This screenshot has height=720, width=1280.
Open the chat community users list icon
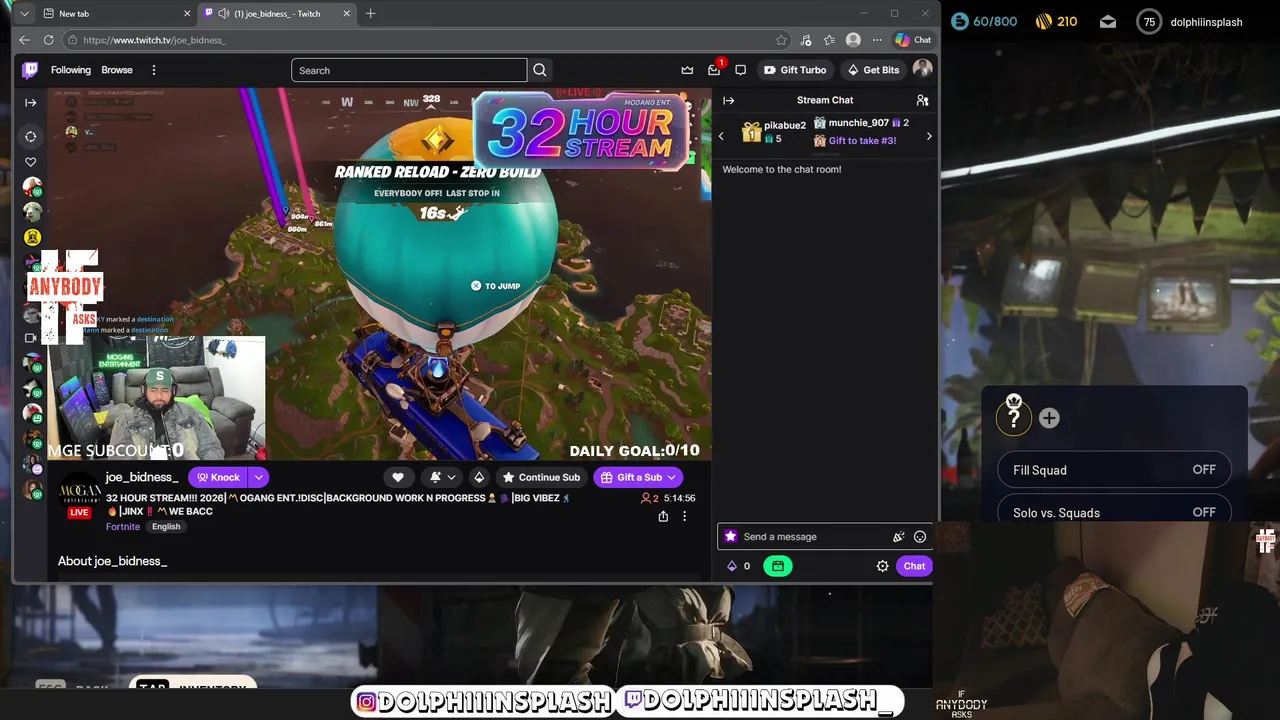[x=922, y=100]
